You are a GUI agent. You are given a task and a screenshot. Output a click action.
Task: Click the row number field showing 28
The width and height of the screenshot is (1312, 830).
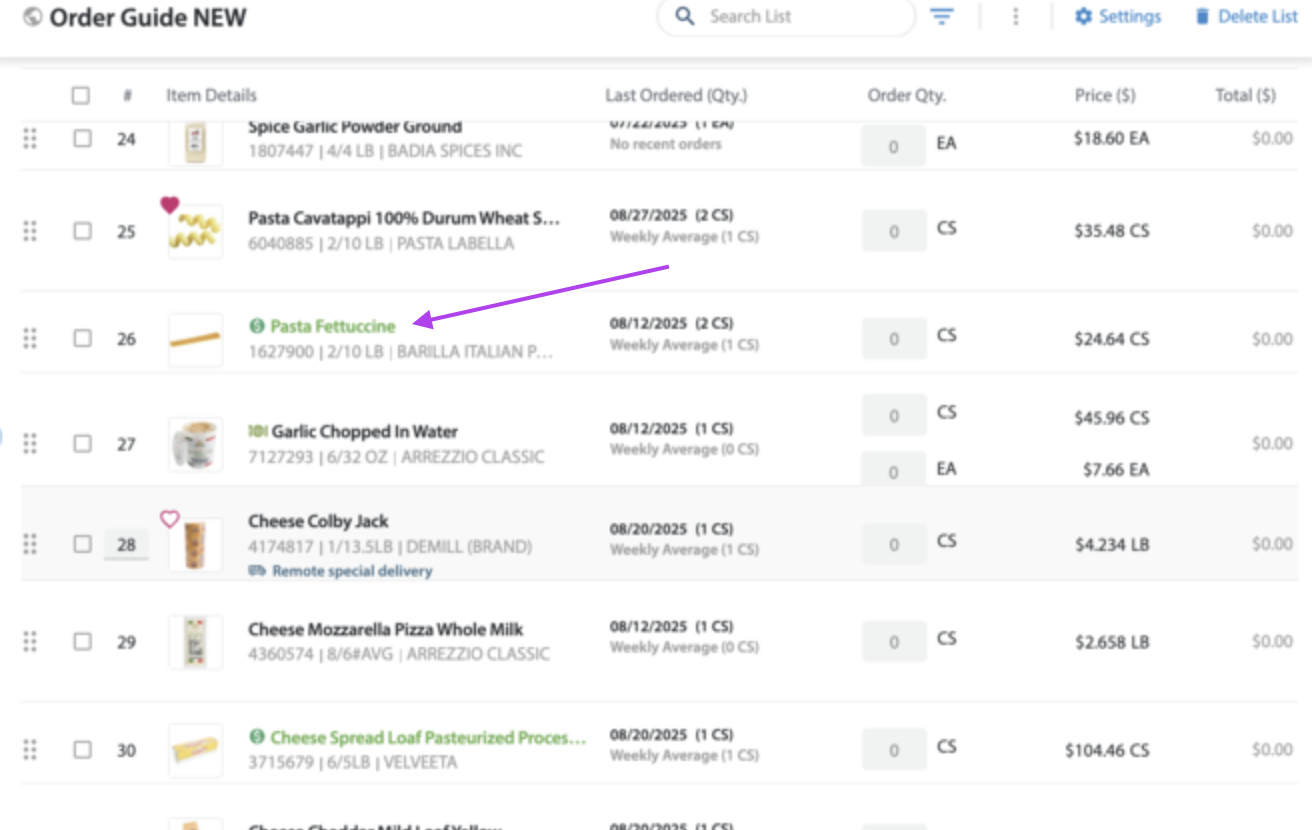point(126,545)
